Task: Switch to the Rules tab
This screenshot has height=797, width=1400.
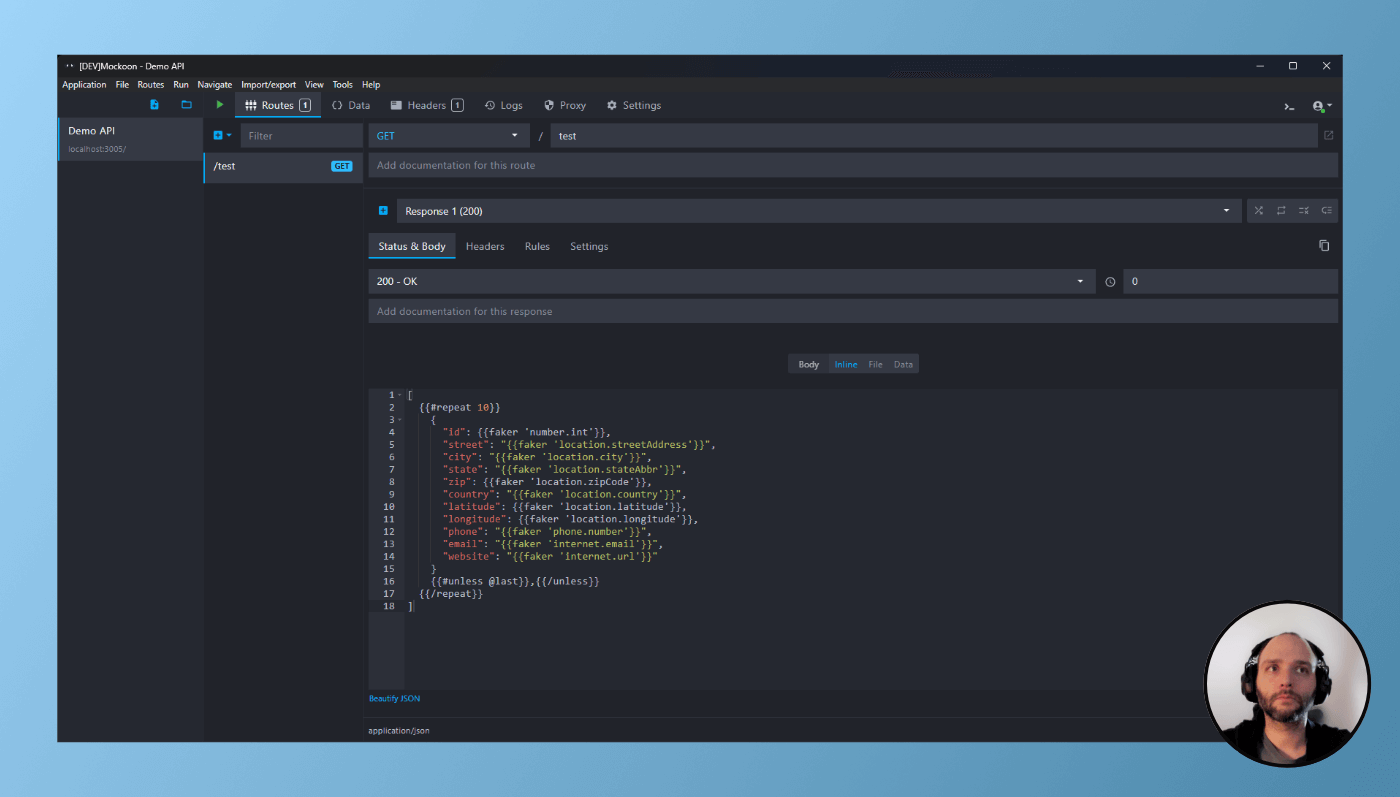Action: tap(537, 246)
